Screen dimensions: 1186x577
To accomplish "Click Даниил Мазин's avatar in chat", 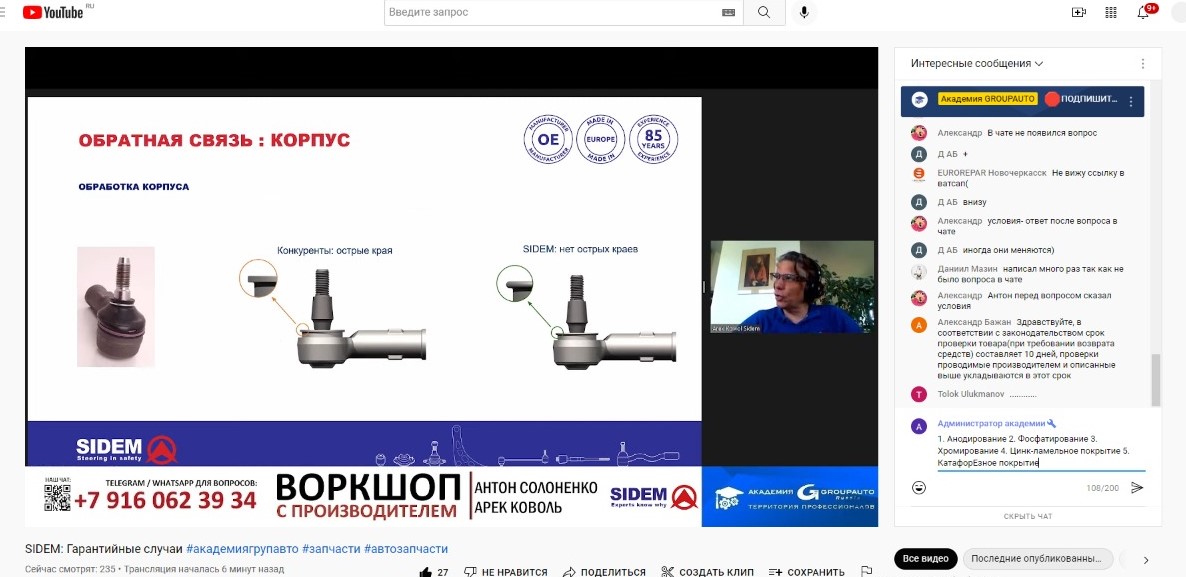I will click(x=918, y=271).
